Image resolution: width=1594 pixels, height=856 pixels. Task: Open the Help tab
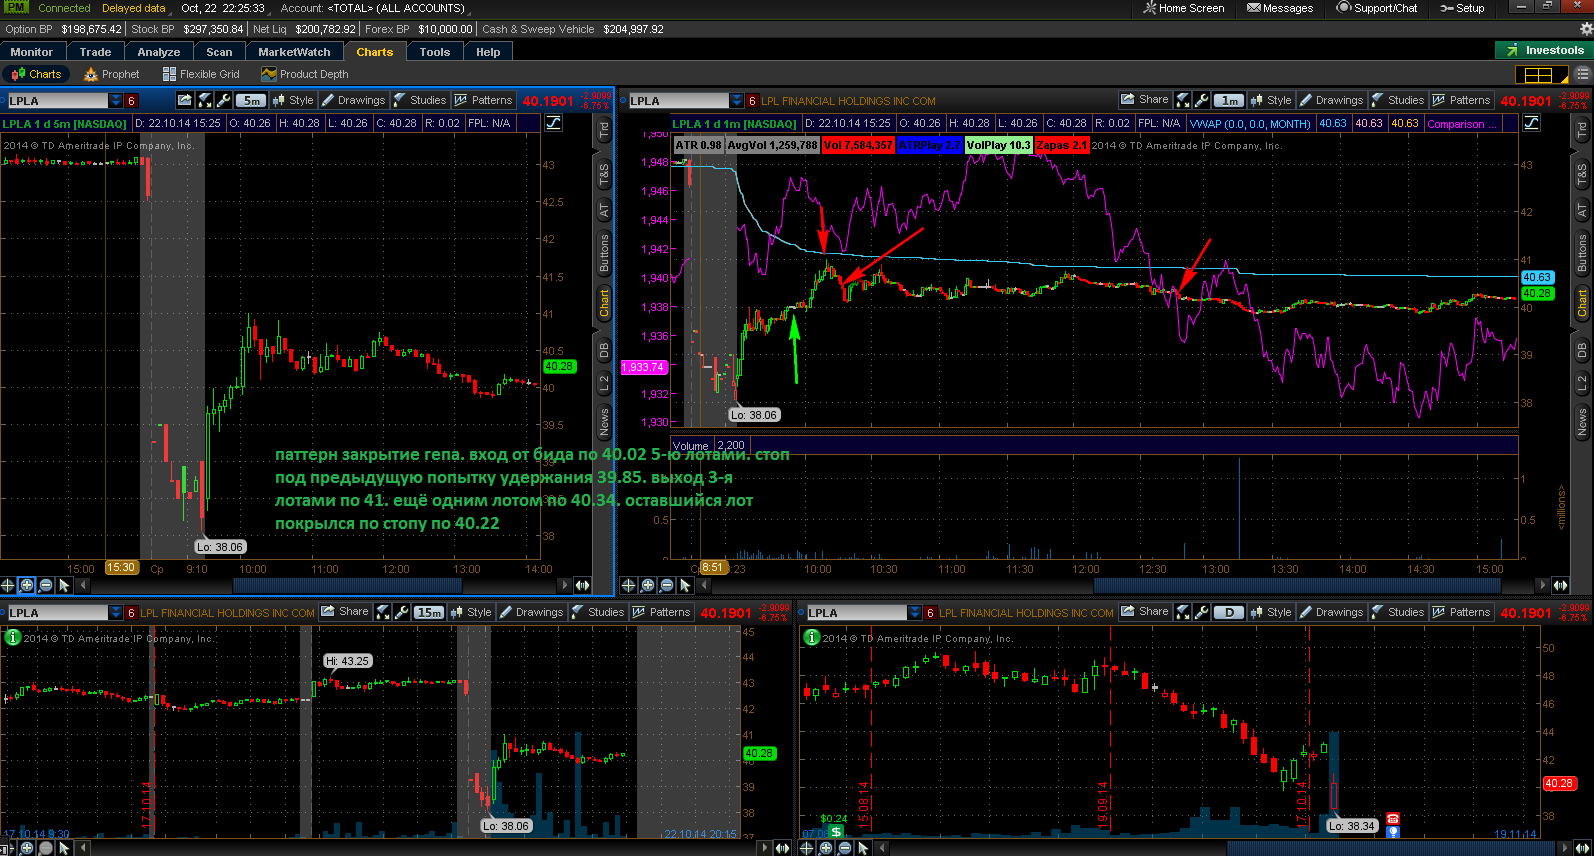(488, 52)
